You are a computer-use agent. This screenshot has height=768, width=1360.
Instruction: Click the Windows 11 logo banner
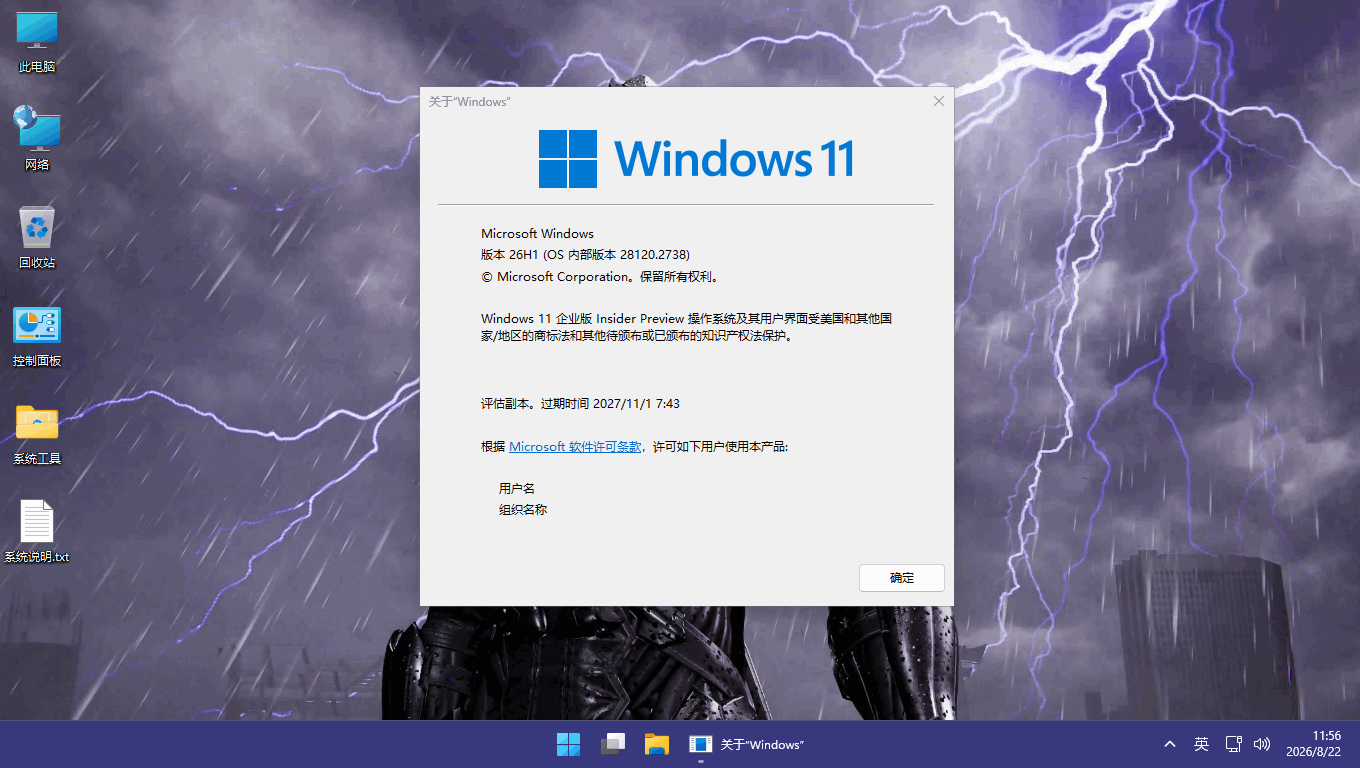(696, 159)
